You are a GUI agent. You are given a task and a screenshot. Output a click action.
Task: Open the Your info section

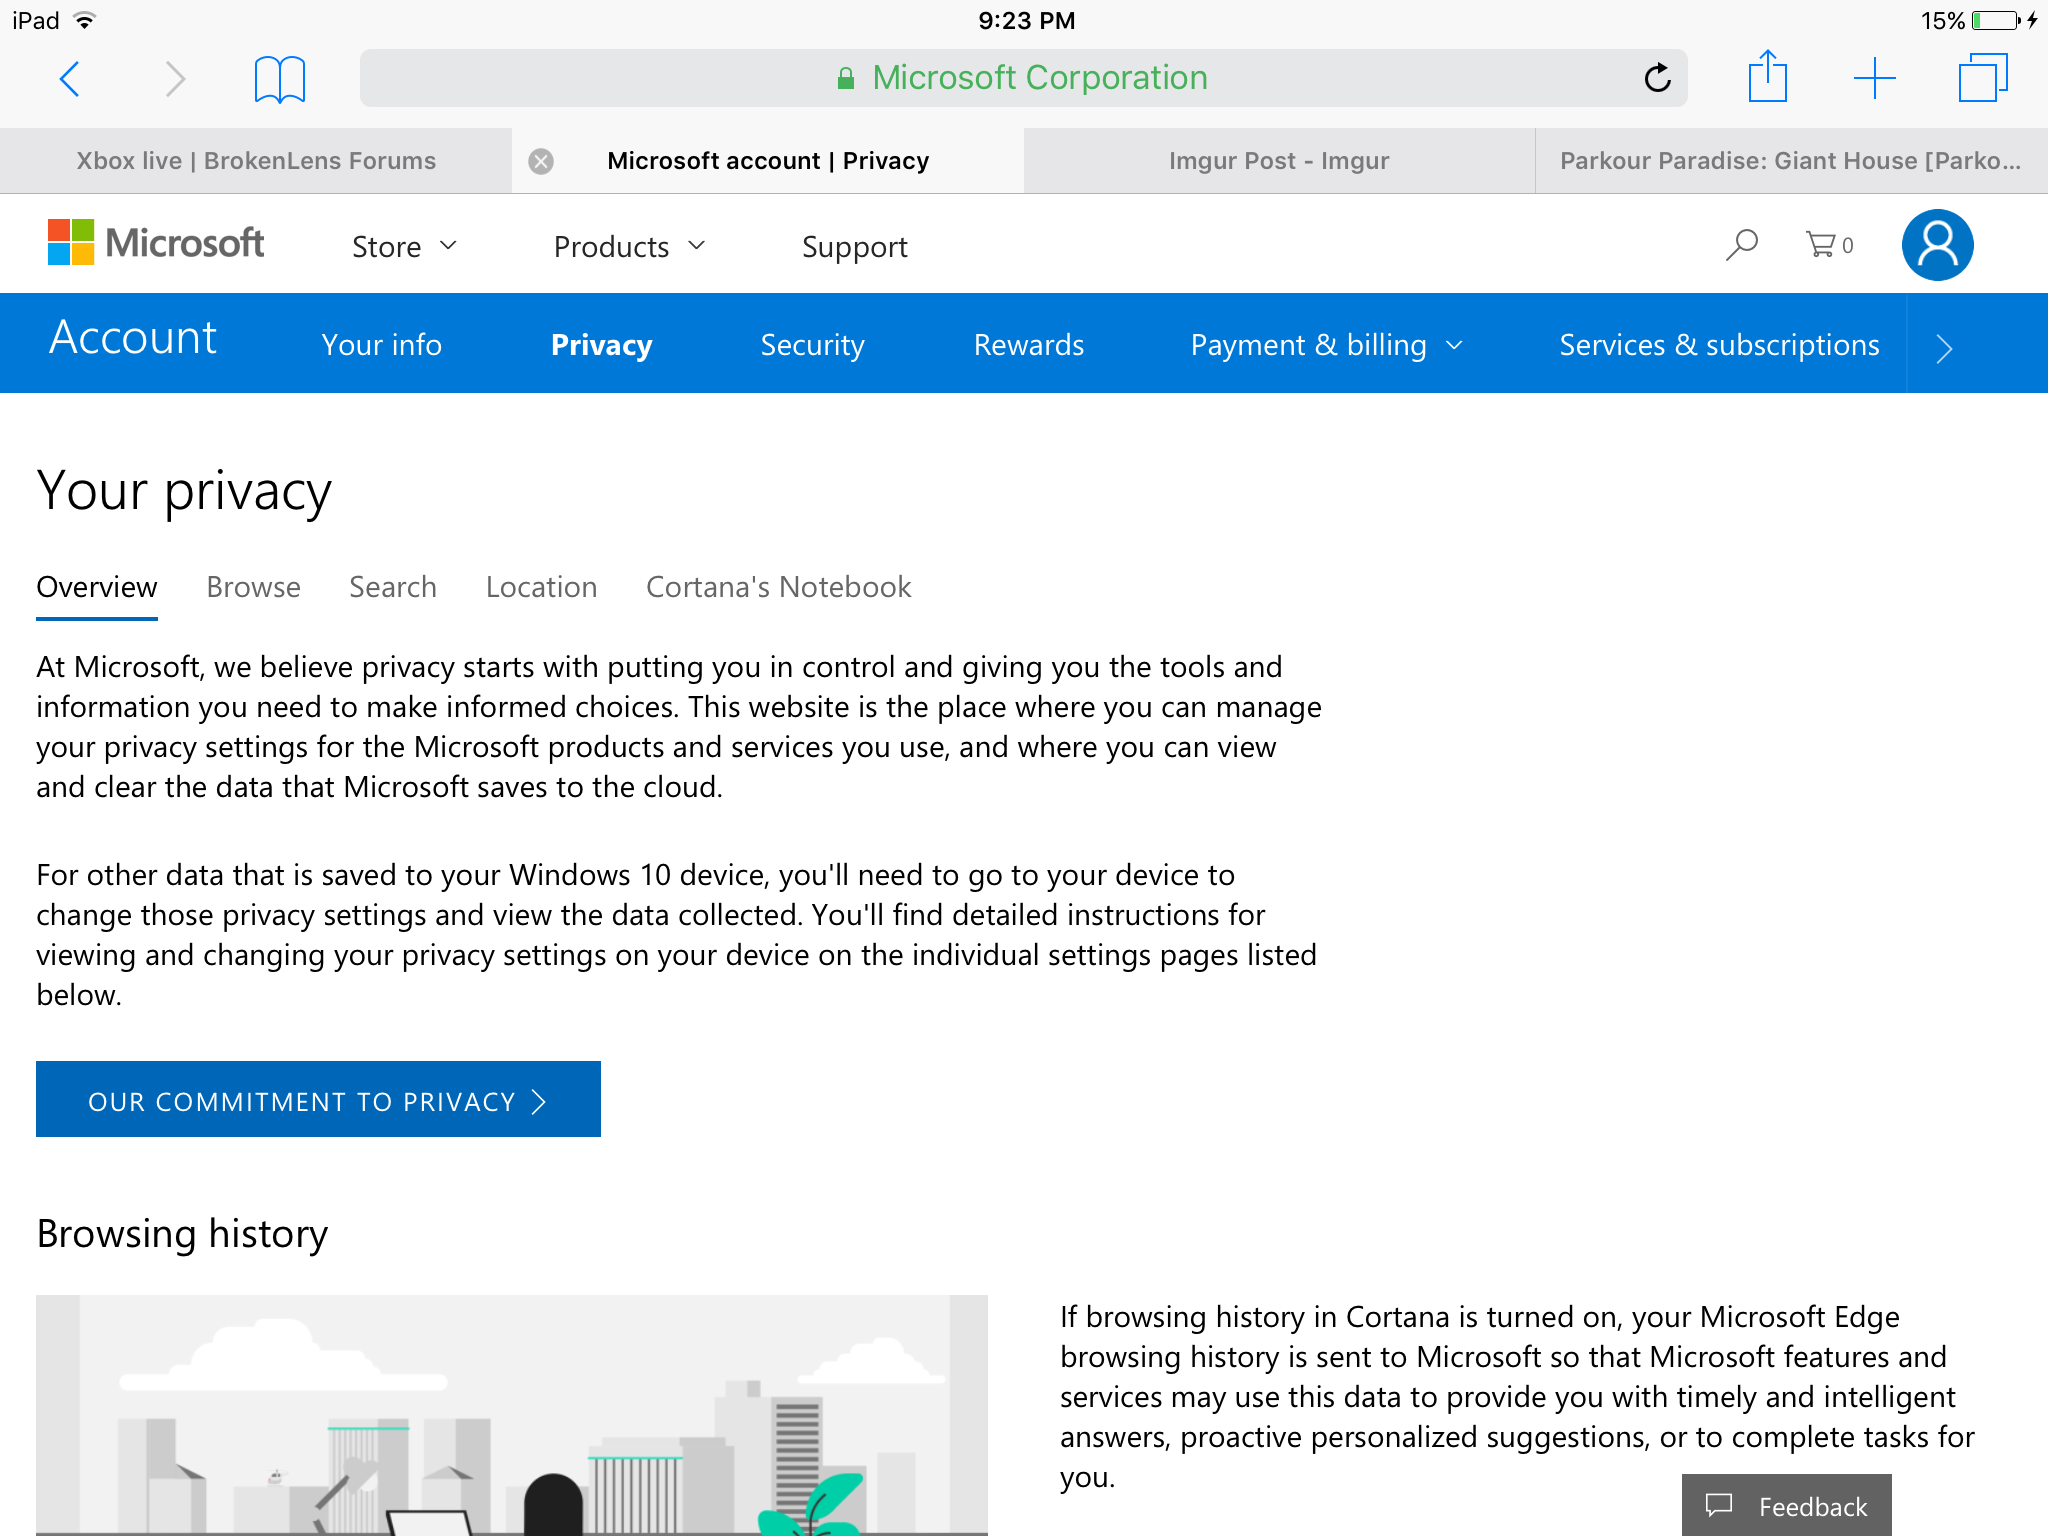382,345
